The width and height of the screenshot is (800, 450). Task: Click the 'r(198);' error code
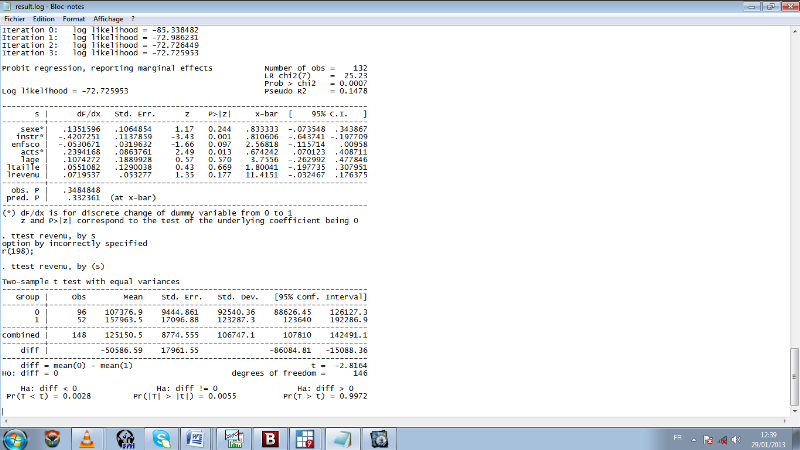click(18, 251)
